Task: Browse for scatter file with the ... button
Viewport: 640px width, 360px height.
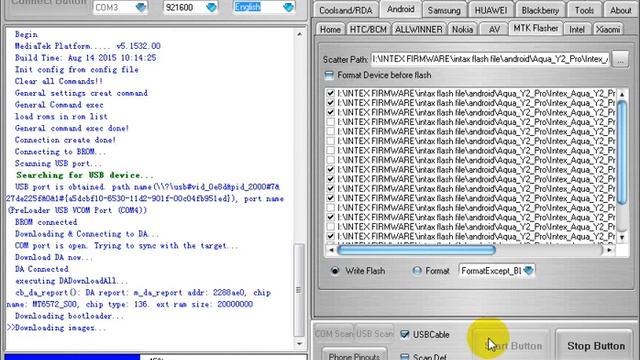Action: click(x=620, y=60)
